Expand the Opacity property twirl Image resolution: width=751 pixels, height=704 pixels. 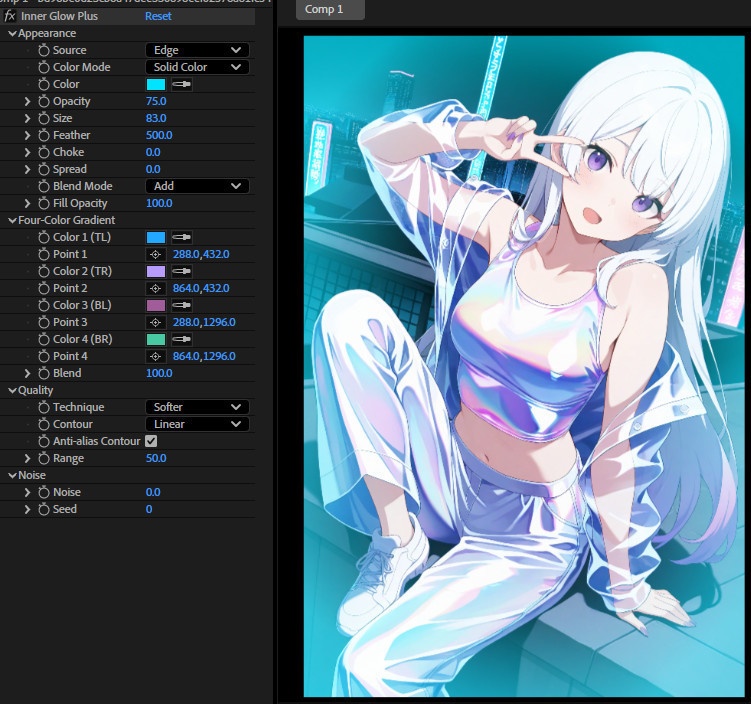(27, 101)
